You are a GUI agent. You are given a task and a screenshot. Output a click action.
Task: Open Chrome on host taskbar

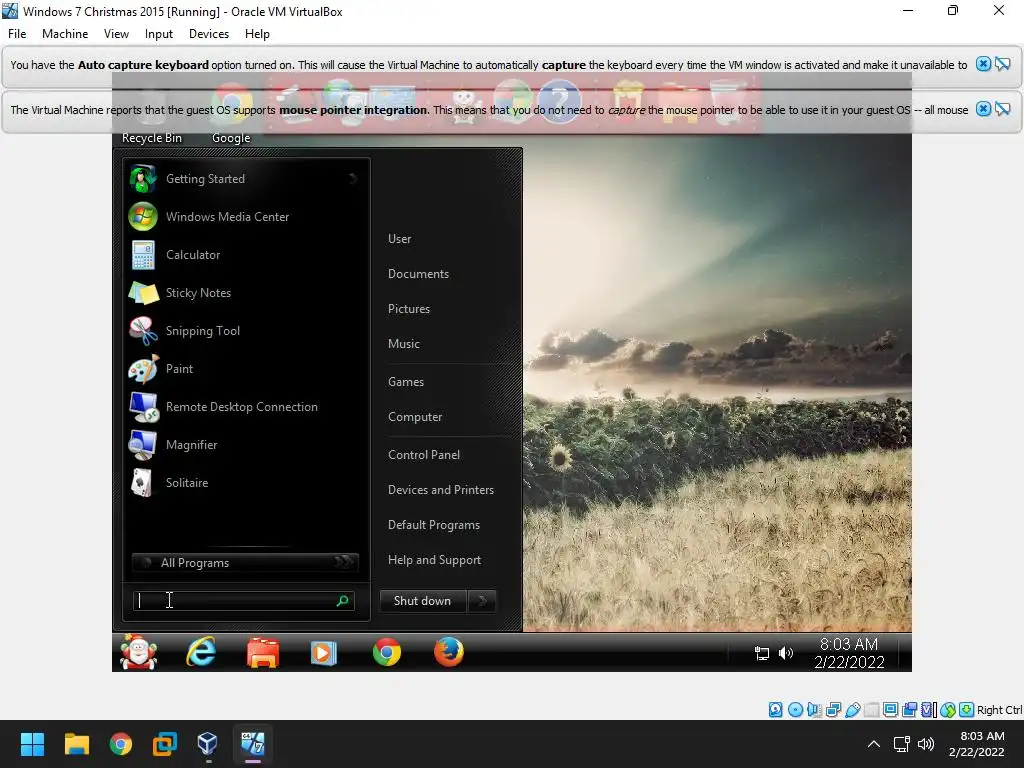click(x=121, y=744)
